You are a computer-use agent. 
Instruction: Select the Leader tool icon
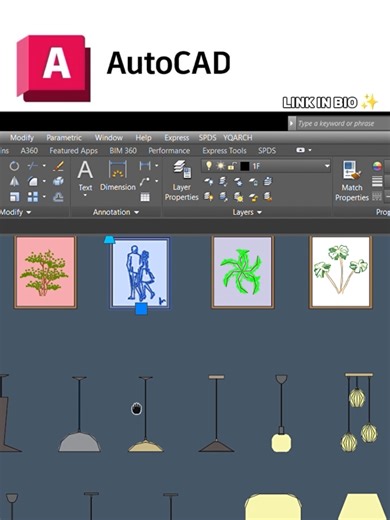point(145,181)
